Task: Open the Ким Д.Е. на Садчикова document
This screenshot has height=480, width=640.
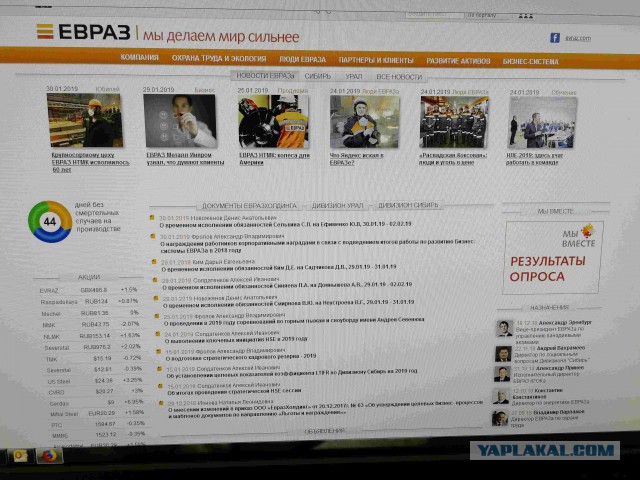Action: 279,267
